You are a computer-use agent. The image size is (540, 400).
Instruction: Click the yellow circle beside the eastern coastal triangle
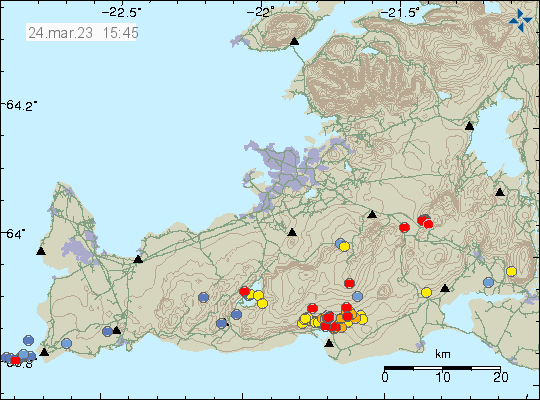coord(426,293)
